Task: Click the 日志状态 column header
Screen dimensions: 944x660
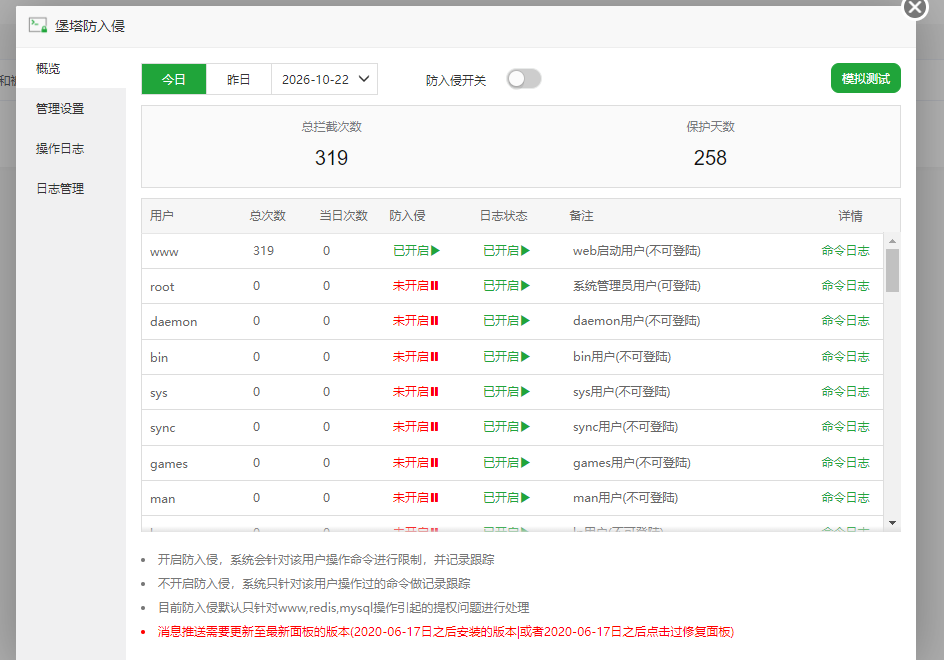Action: 503,216
